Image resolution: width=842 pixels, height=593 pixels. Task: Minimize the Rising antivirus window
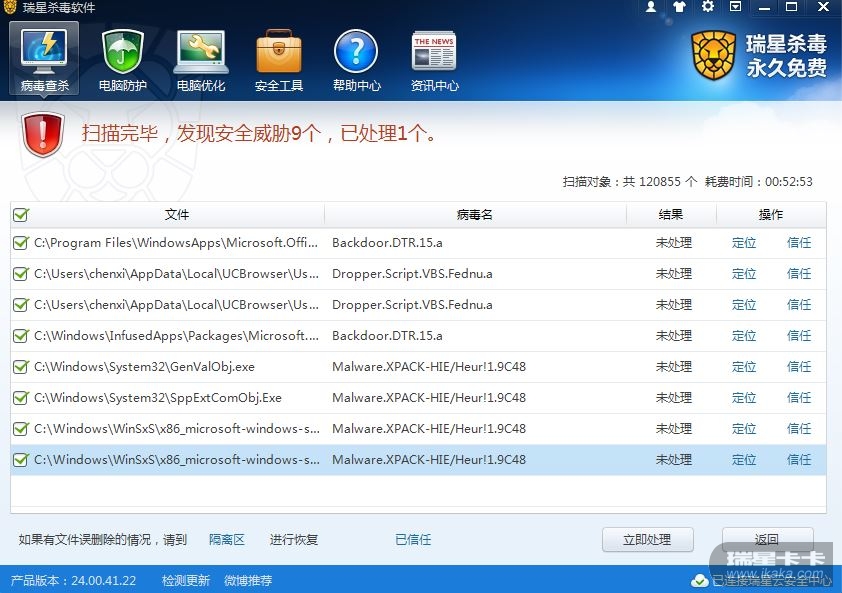[x=765, y=7]
